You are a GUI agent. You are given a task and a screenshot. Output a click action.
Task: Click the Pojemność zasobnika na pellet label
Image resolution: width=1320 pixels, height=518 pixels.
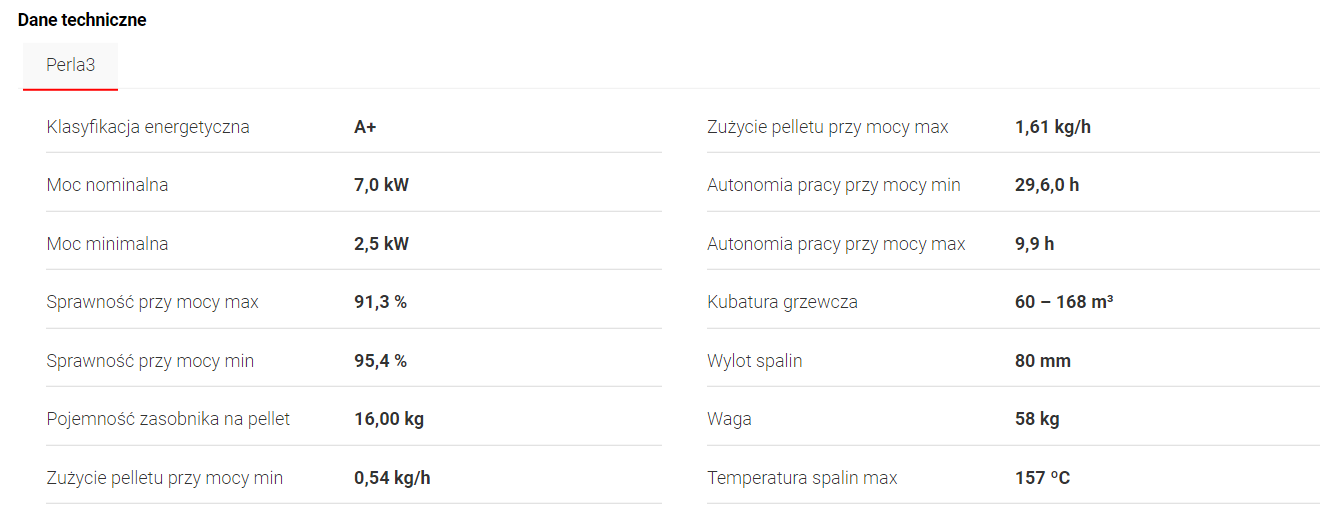coord(168,419)
